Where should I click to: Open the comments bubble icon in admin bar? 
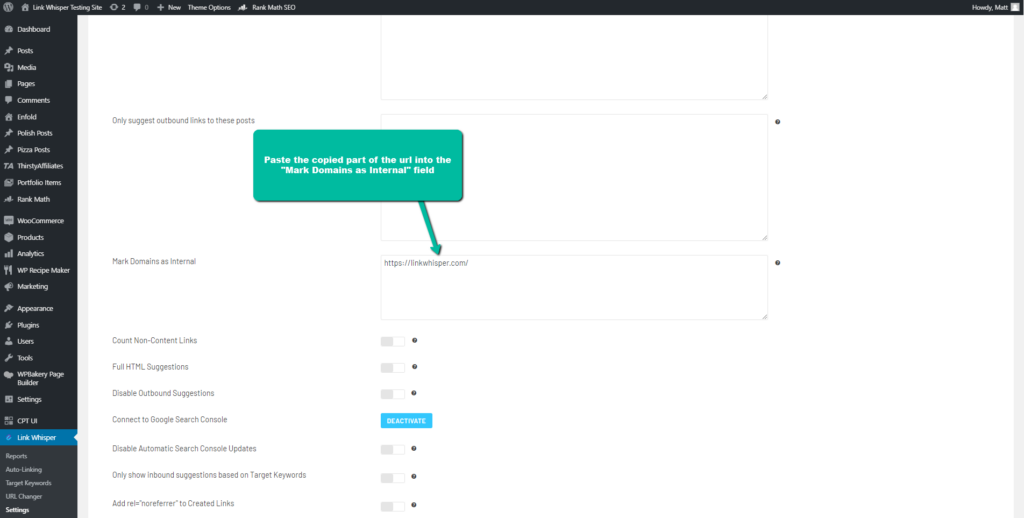coord(139,7)
